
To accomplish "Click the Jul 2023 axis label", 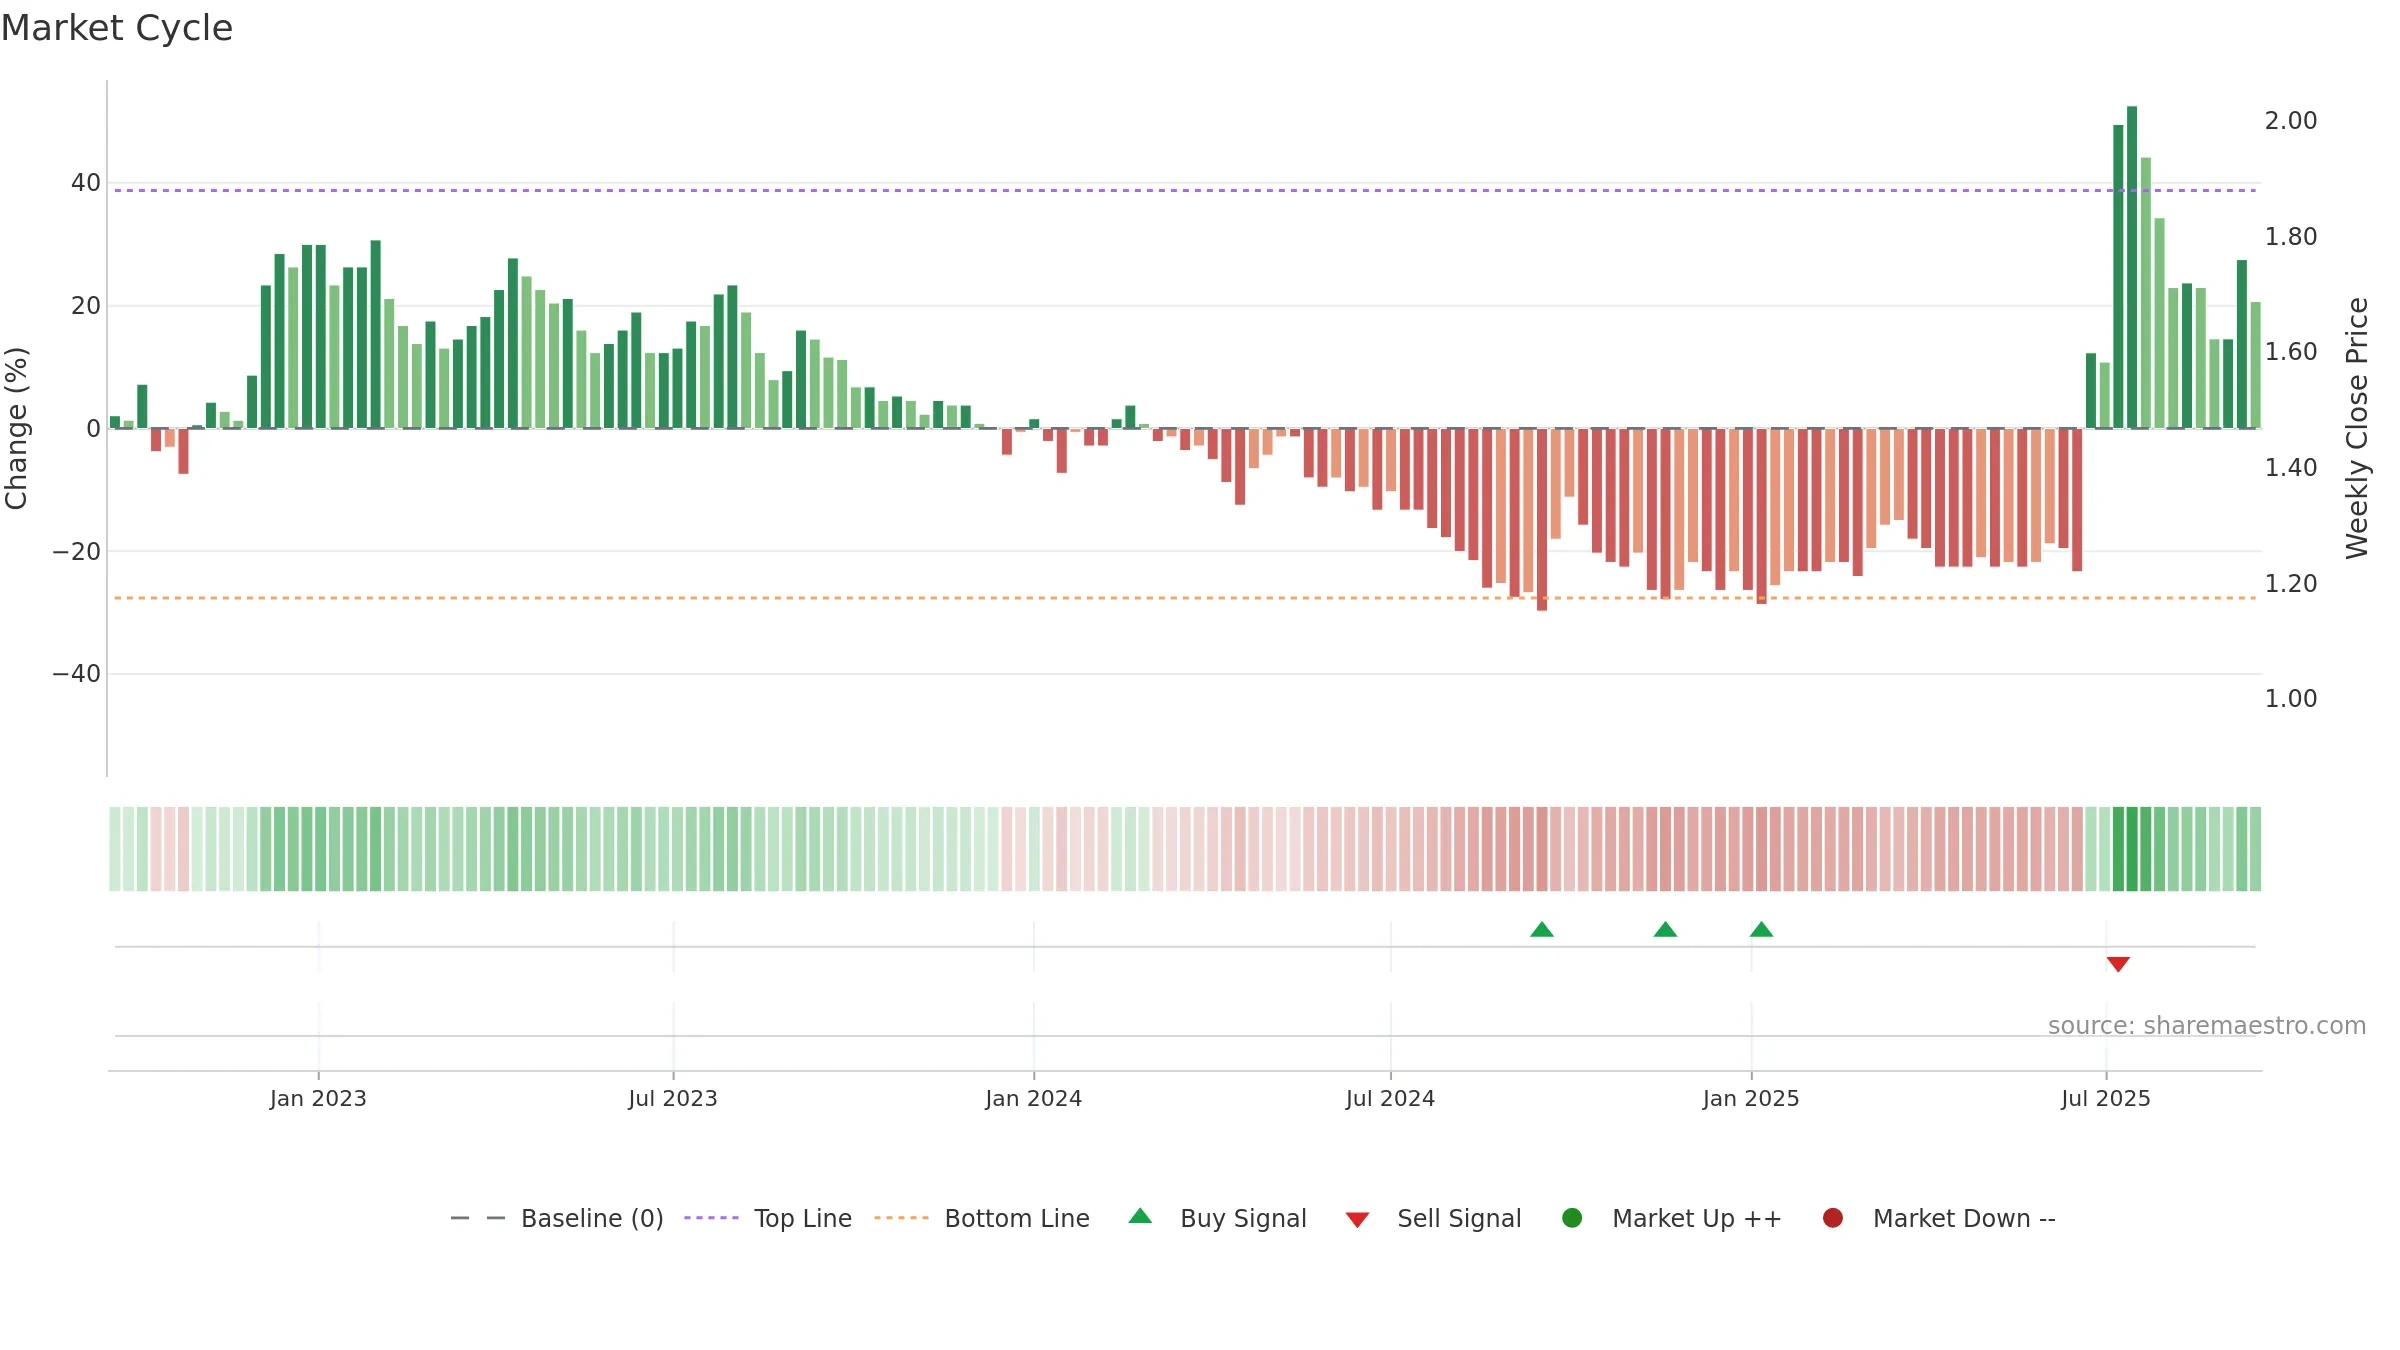I will click(x=673, y=1099).
